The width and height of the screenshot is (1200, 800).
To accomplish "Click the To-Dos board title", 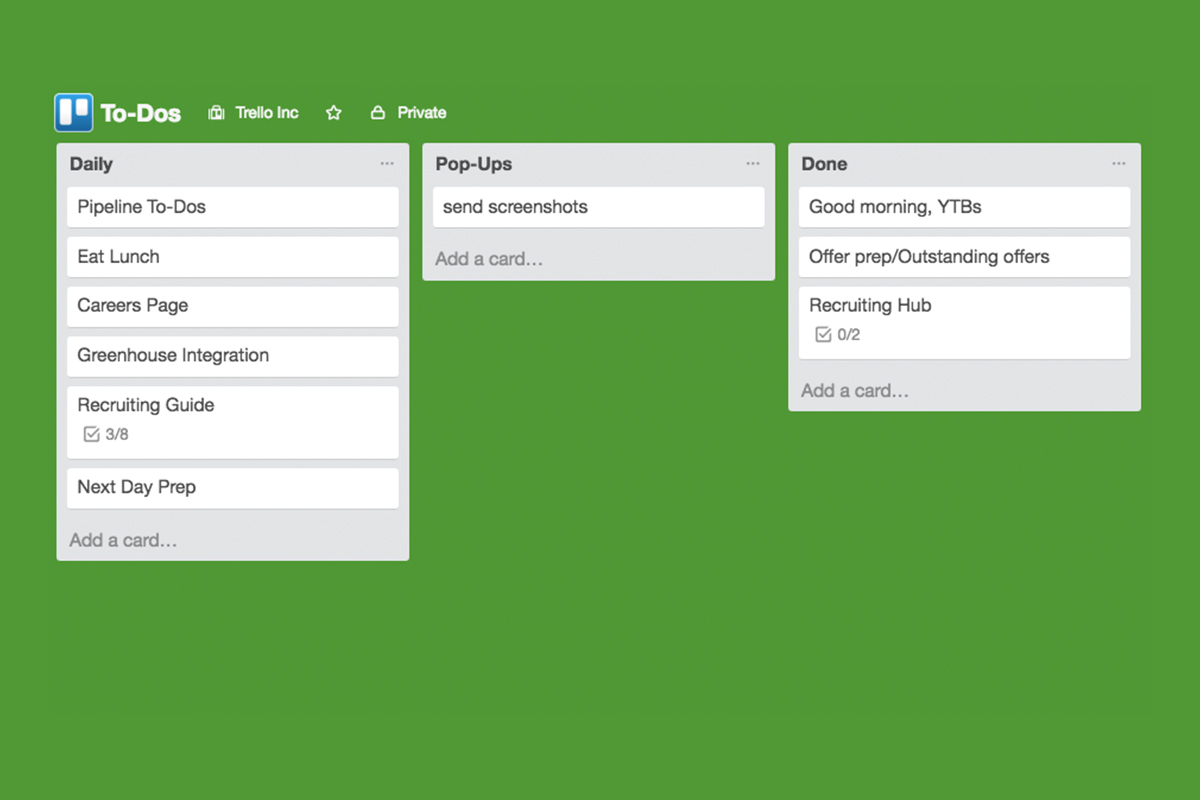I will click(x=141, y=113).
